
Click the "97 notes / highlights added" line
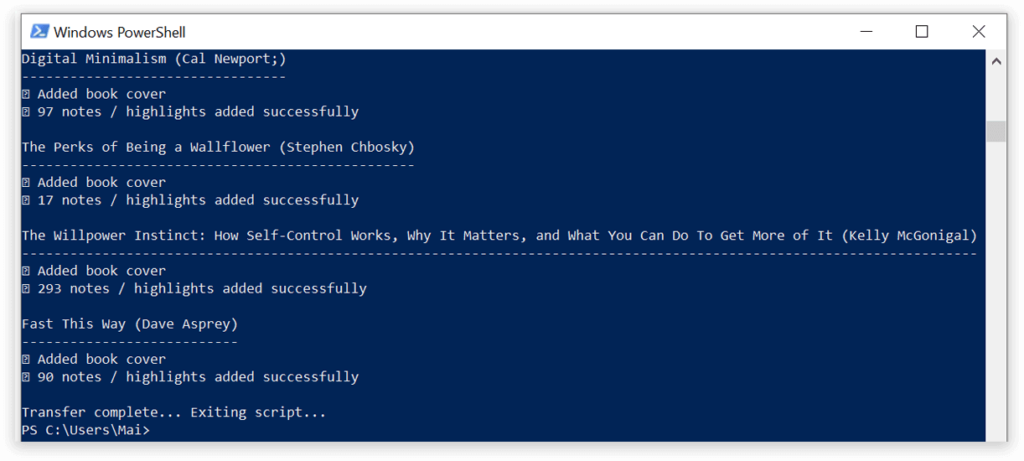click(x=197, y=112)
